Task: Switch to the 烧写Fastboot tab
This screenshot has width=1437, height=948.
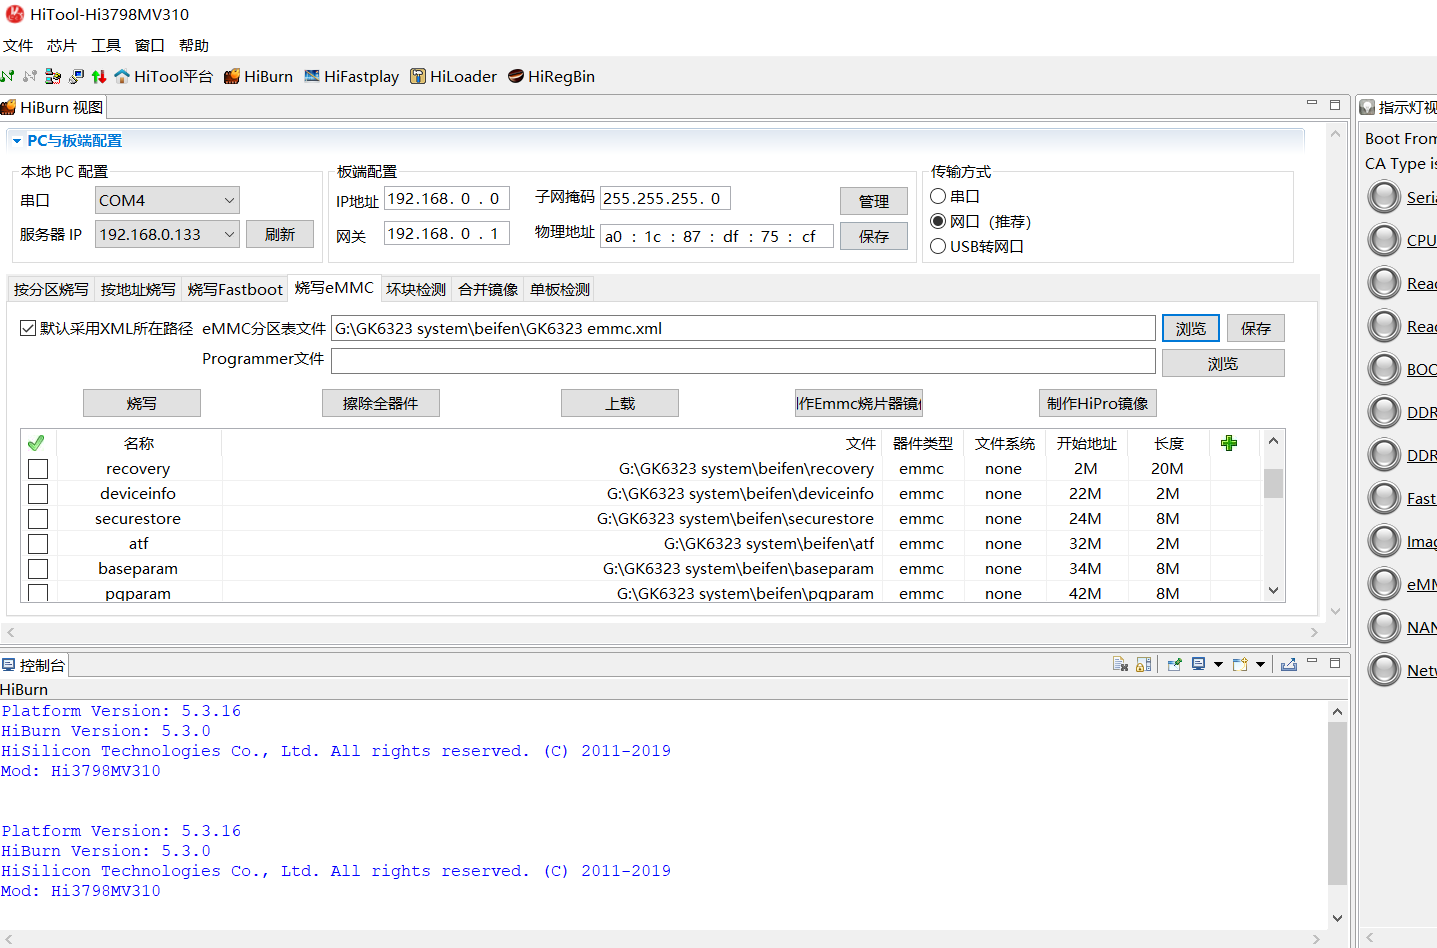Action: point(235,289)
